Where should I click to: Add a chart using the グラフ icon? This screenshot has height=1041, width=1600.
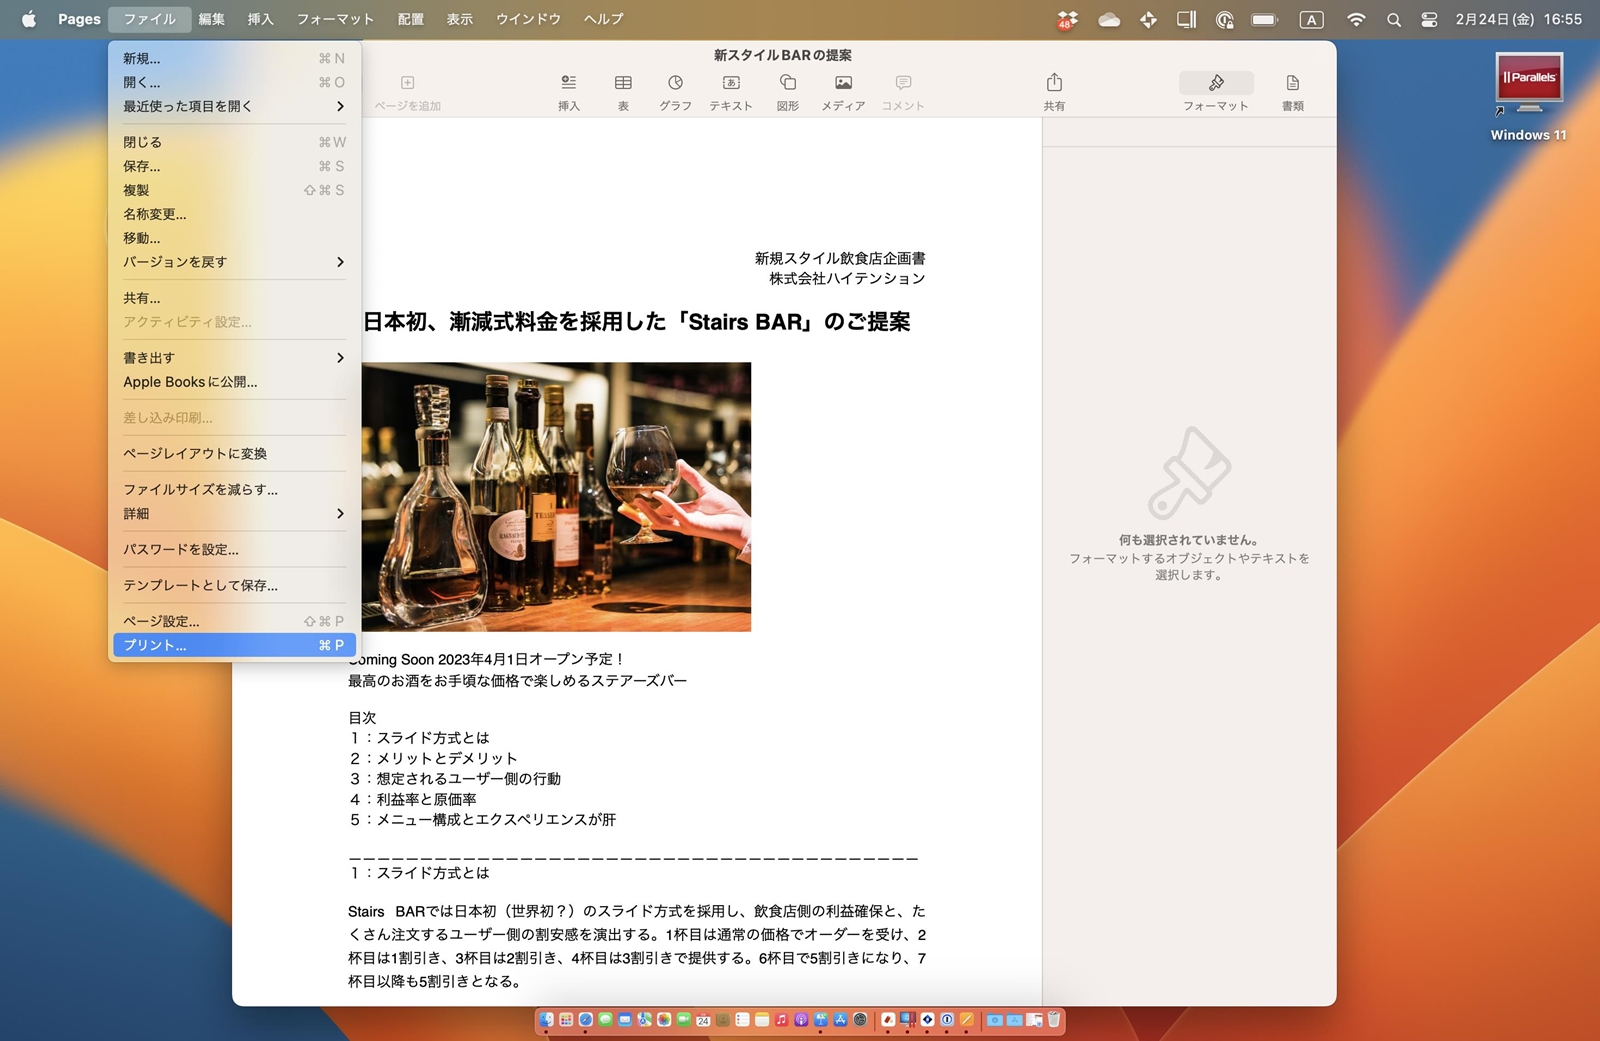click(x=675, y=91)
